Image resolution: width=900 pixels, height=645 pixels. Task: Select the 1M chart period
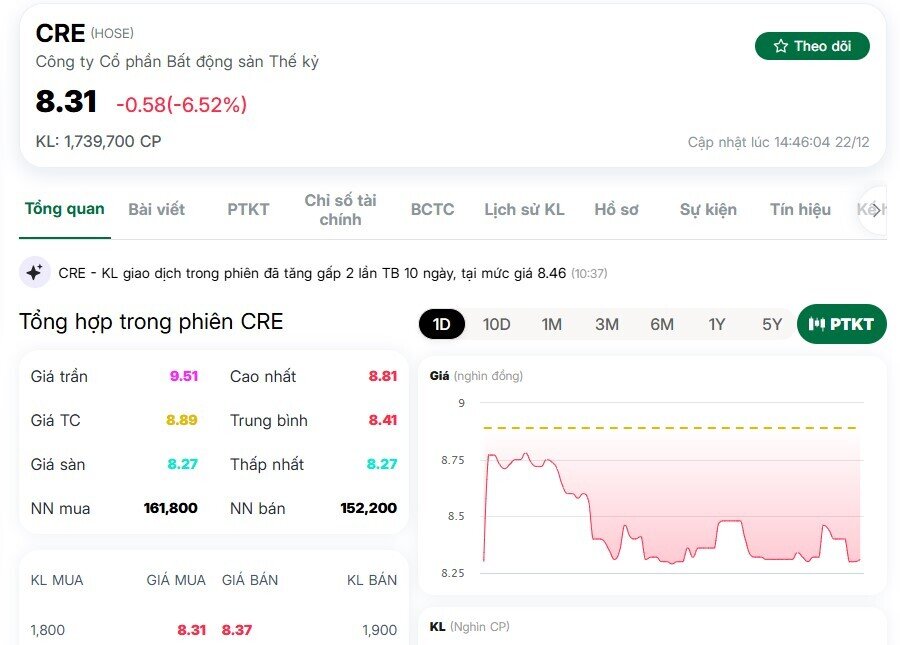point(552,324)
